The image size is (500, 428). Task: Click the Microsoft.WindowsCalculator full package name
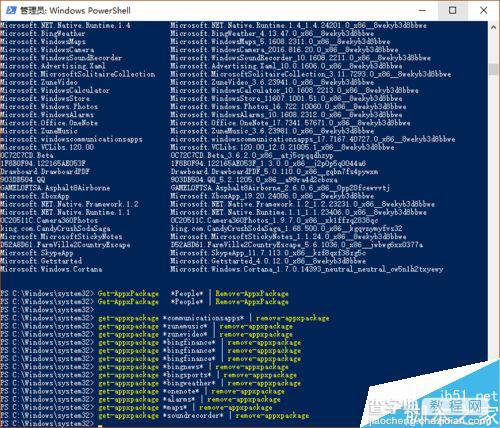294,90
